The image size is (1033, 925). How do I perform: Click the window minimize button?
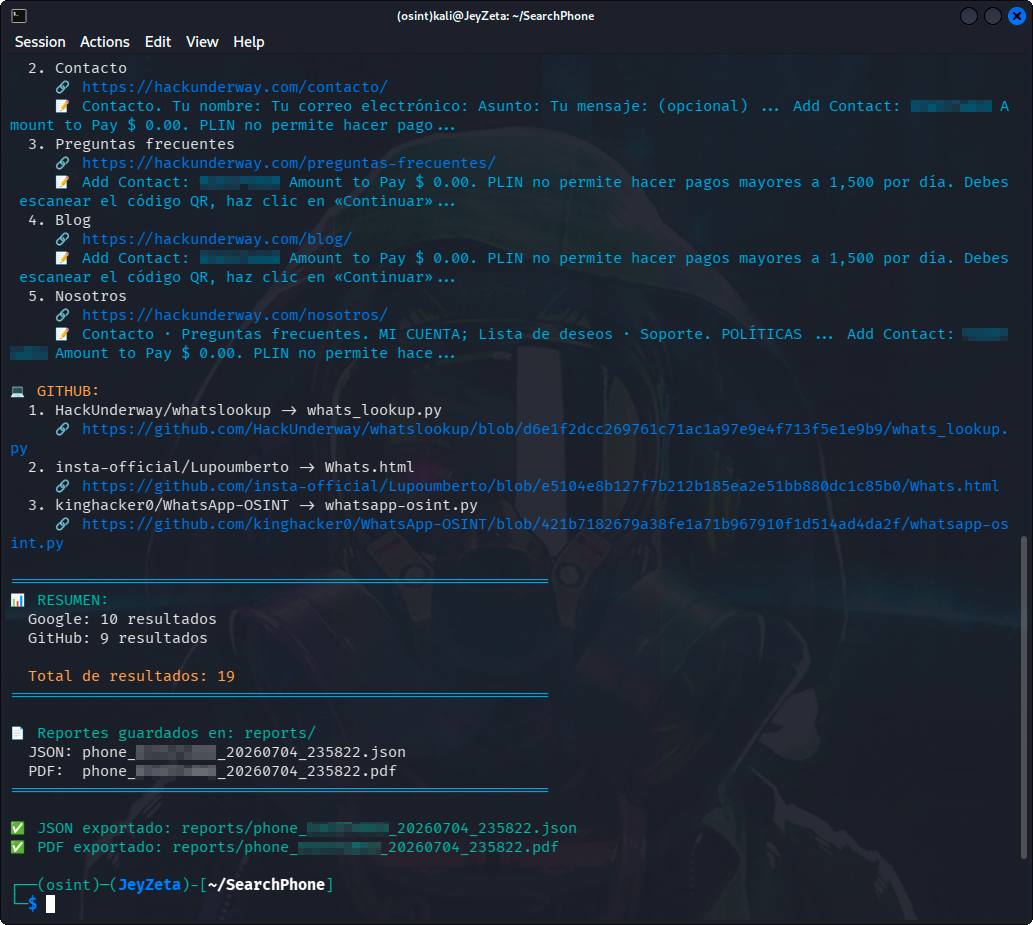[968, 16]
